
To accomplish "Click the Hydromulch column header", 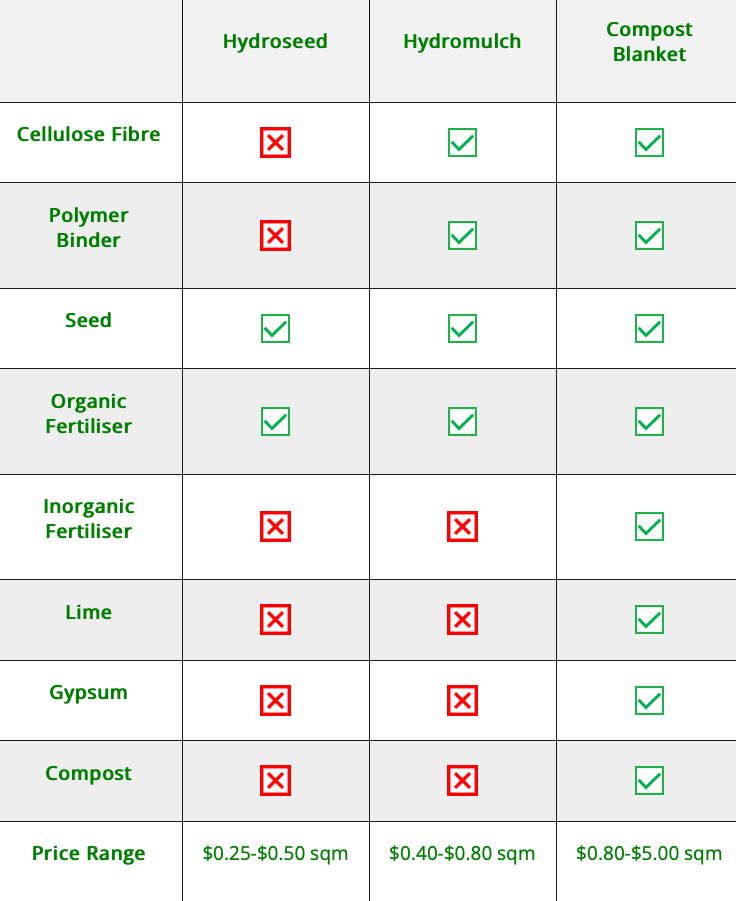I will [463, 41].
